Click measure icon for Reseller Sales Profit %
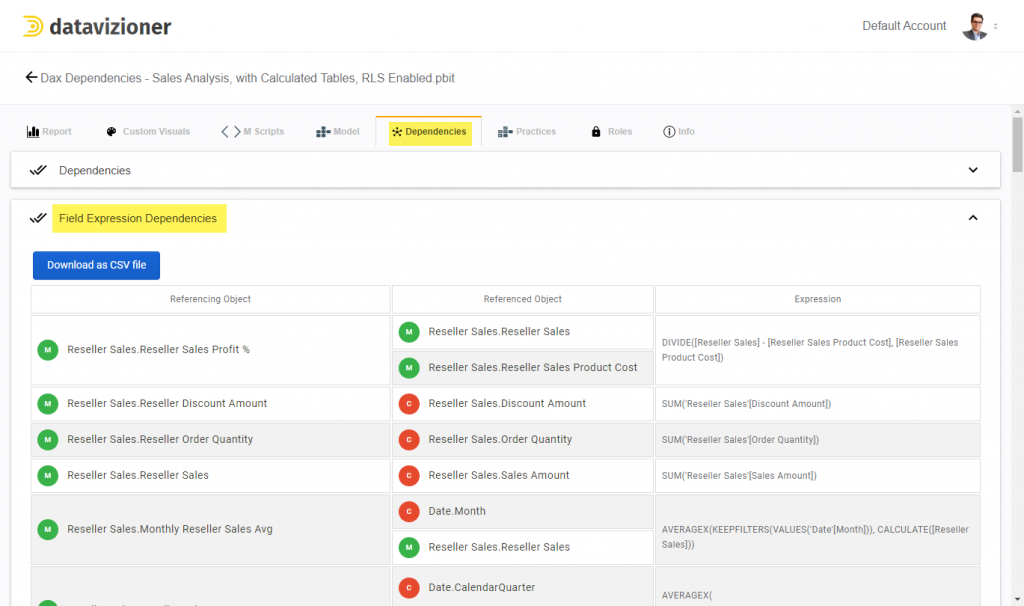The height and width of the screenshot is (606, 1024). pyautogui.click(x=48, y=350)
